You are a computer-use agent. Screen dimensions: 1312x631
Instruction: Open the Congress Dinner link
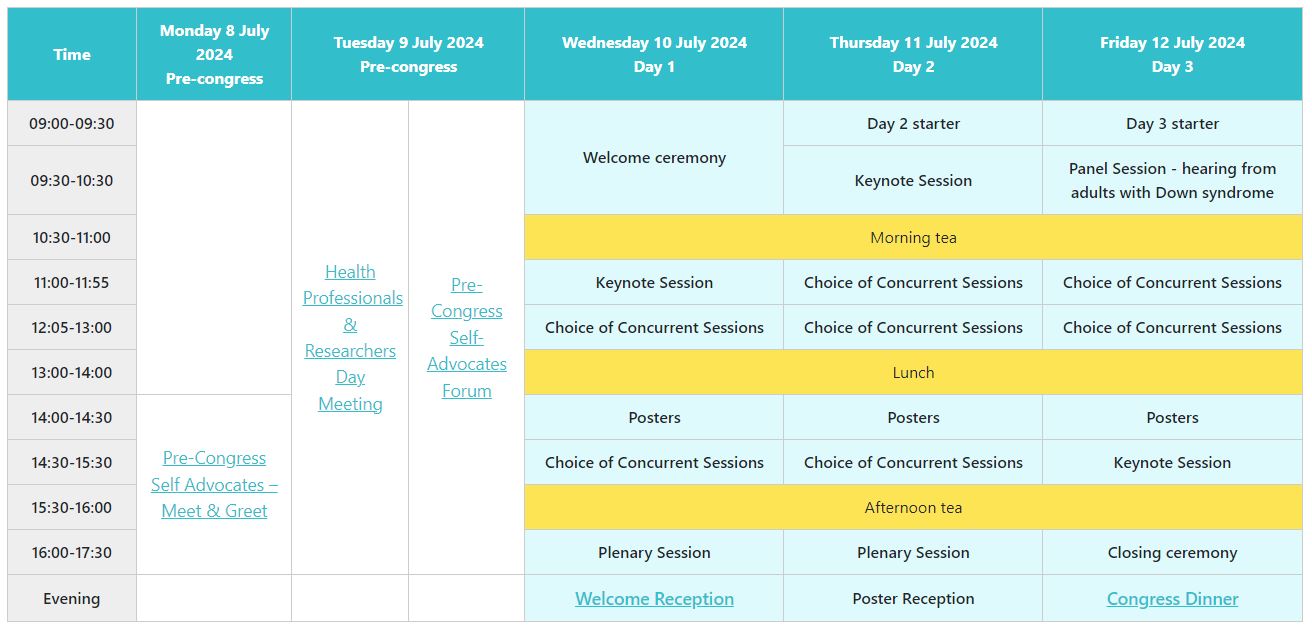point(1172,599)
